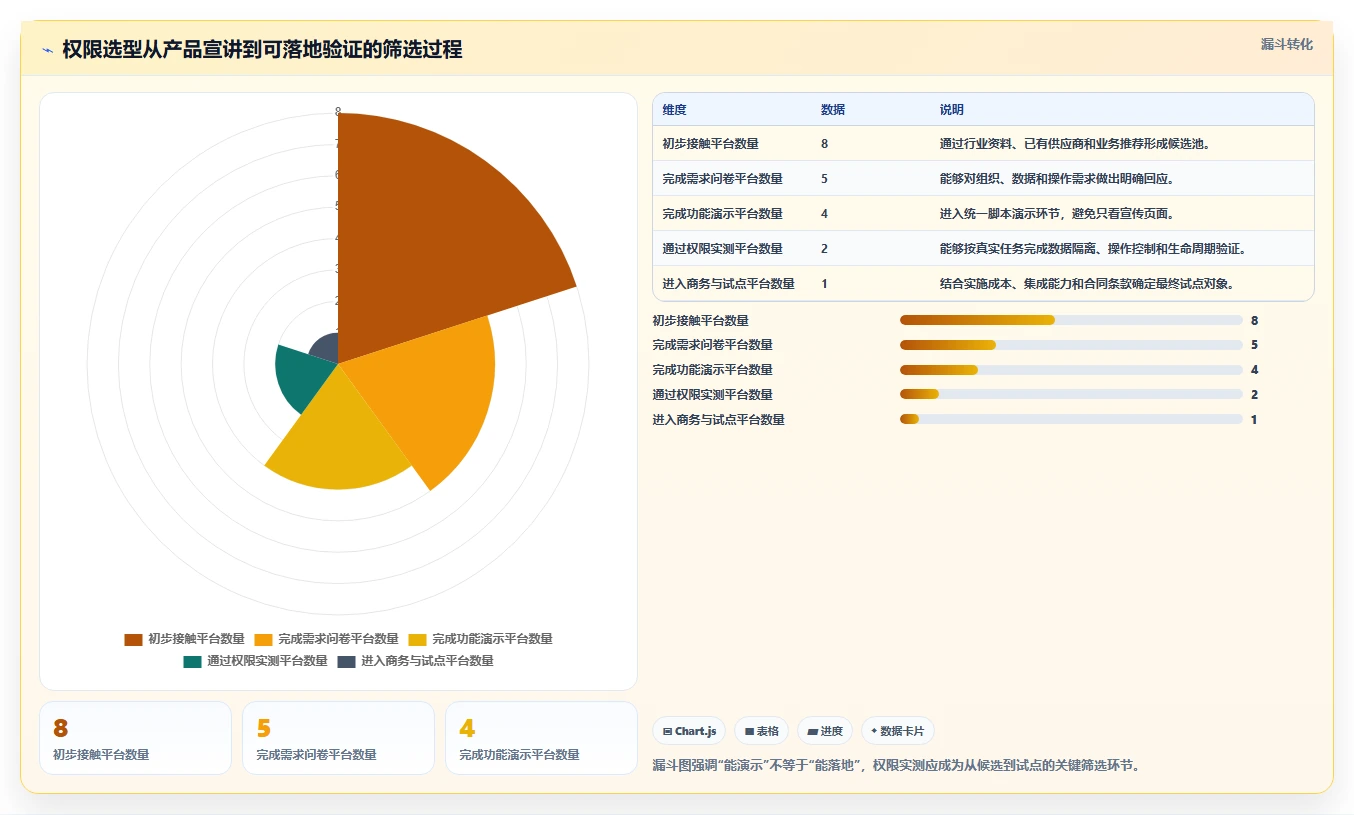Click description 能够对组织、数据和操作需求做出明确回应。
Viewport: 1354px width, 815px height.
click(x=1057, y=179)
